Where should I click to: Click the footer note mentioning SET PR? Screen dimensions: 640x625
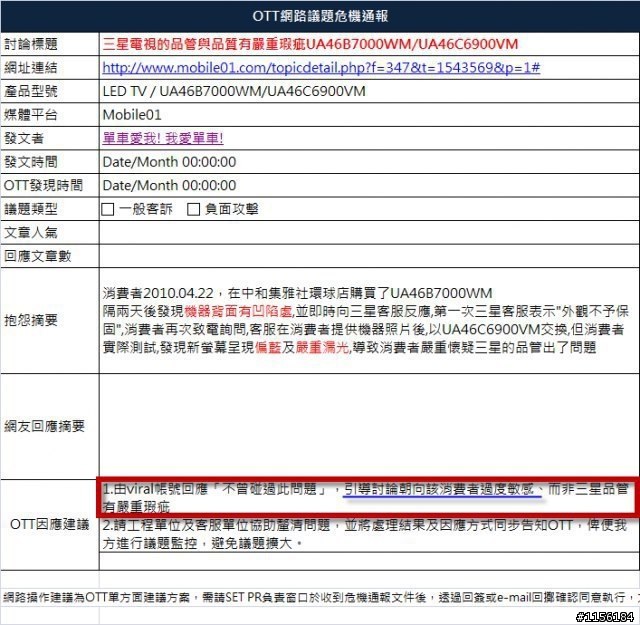(320, 598)
